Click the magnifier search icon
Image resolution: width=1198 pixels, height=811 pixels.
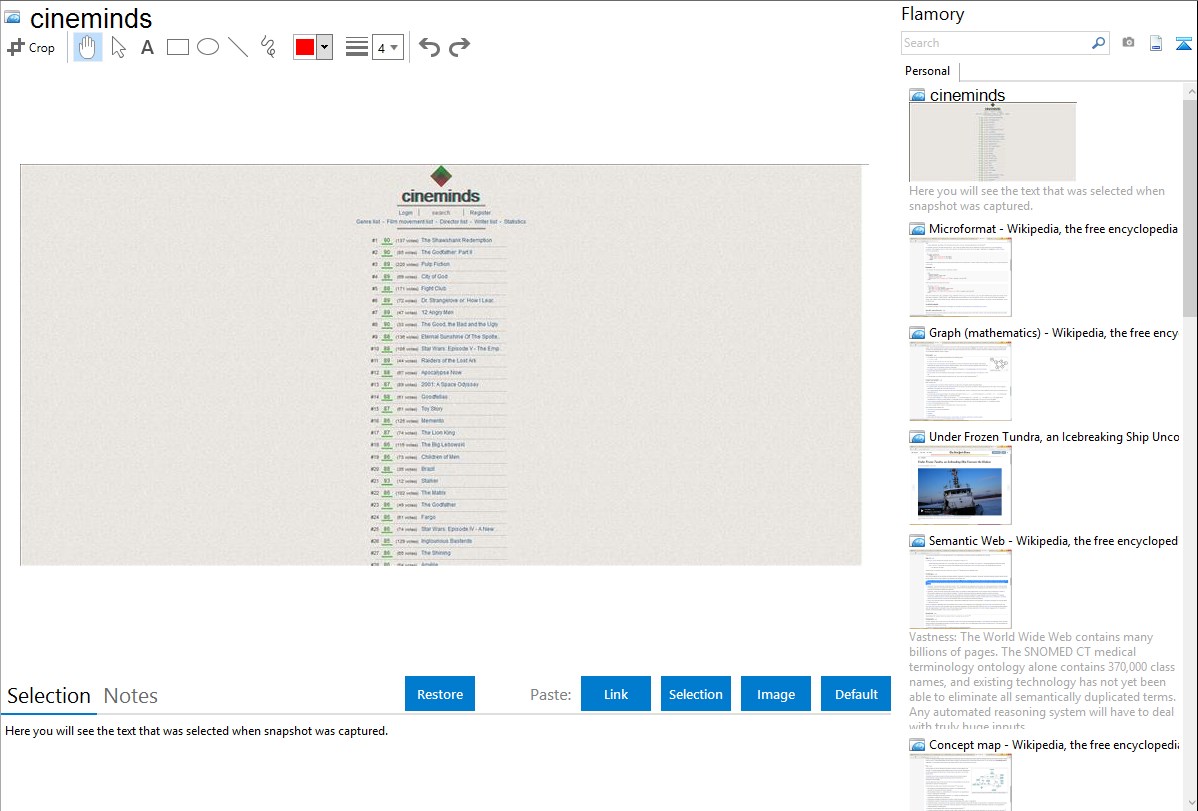click(x=1098, y=43)
